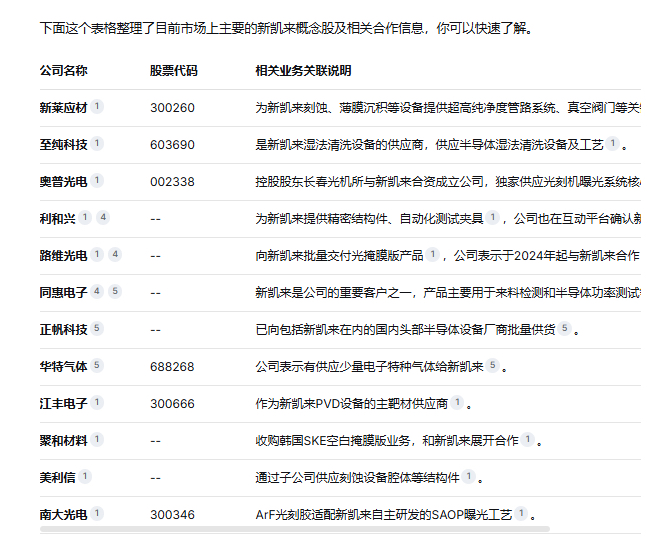
Task: Click the 公司名称 column header
Action: coord(63,71)
